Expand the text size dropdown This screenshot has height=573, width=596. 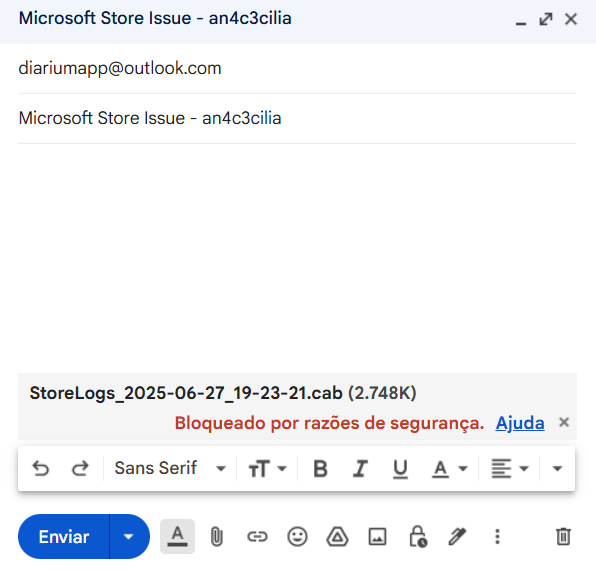click(267, 468)
